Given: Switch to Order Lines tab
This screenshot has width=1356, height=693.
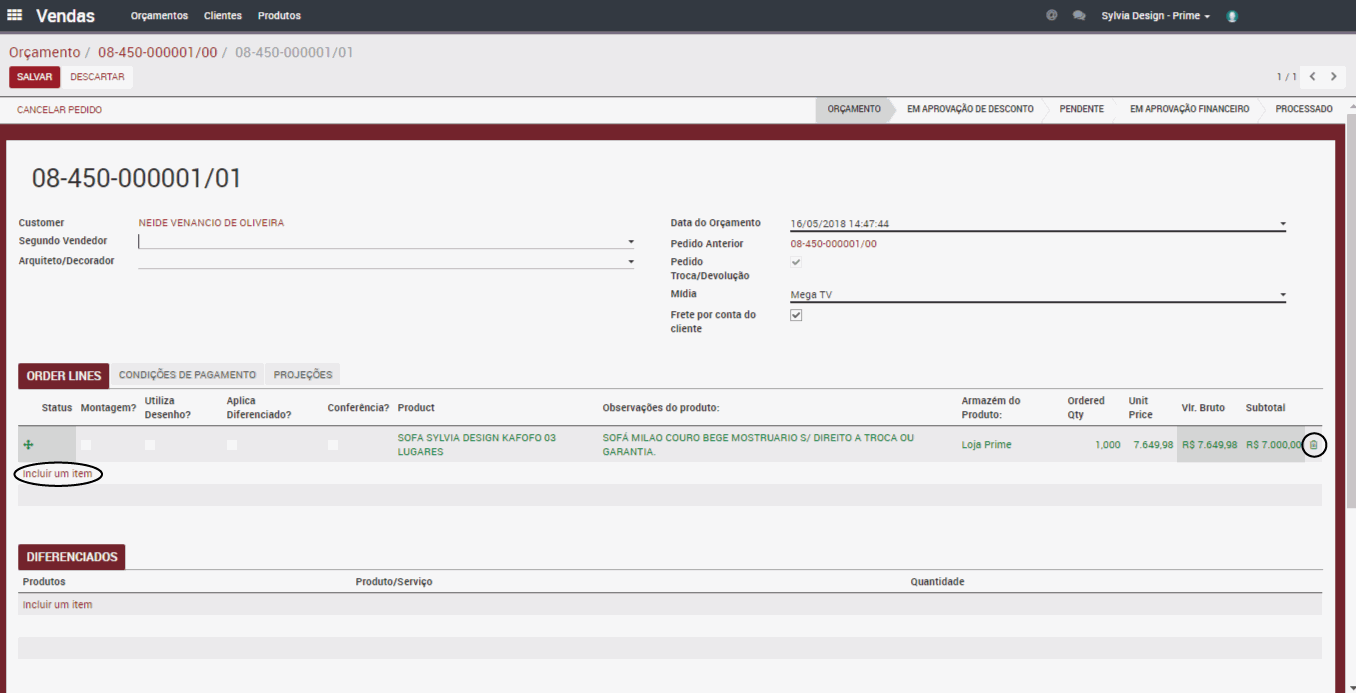Looking at the screenshot, I should (64, 376).
